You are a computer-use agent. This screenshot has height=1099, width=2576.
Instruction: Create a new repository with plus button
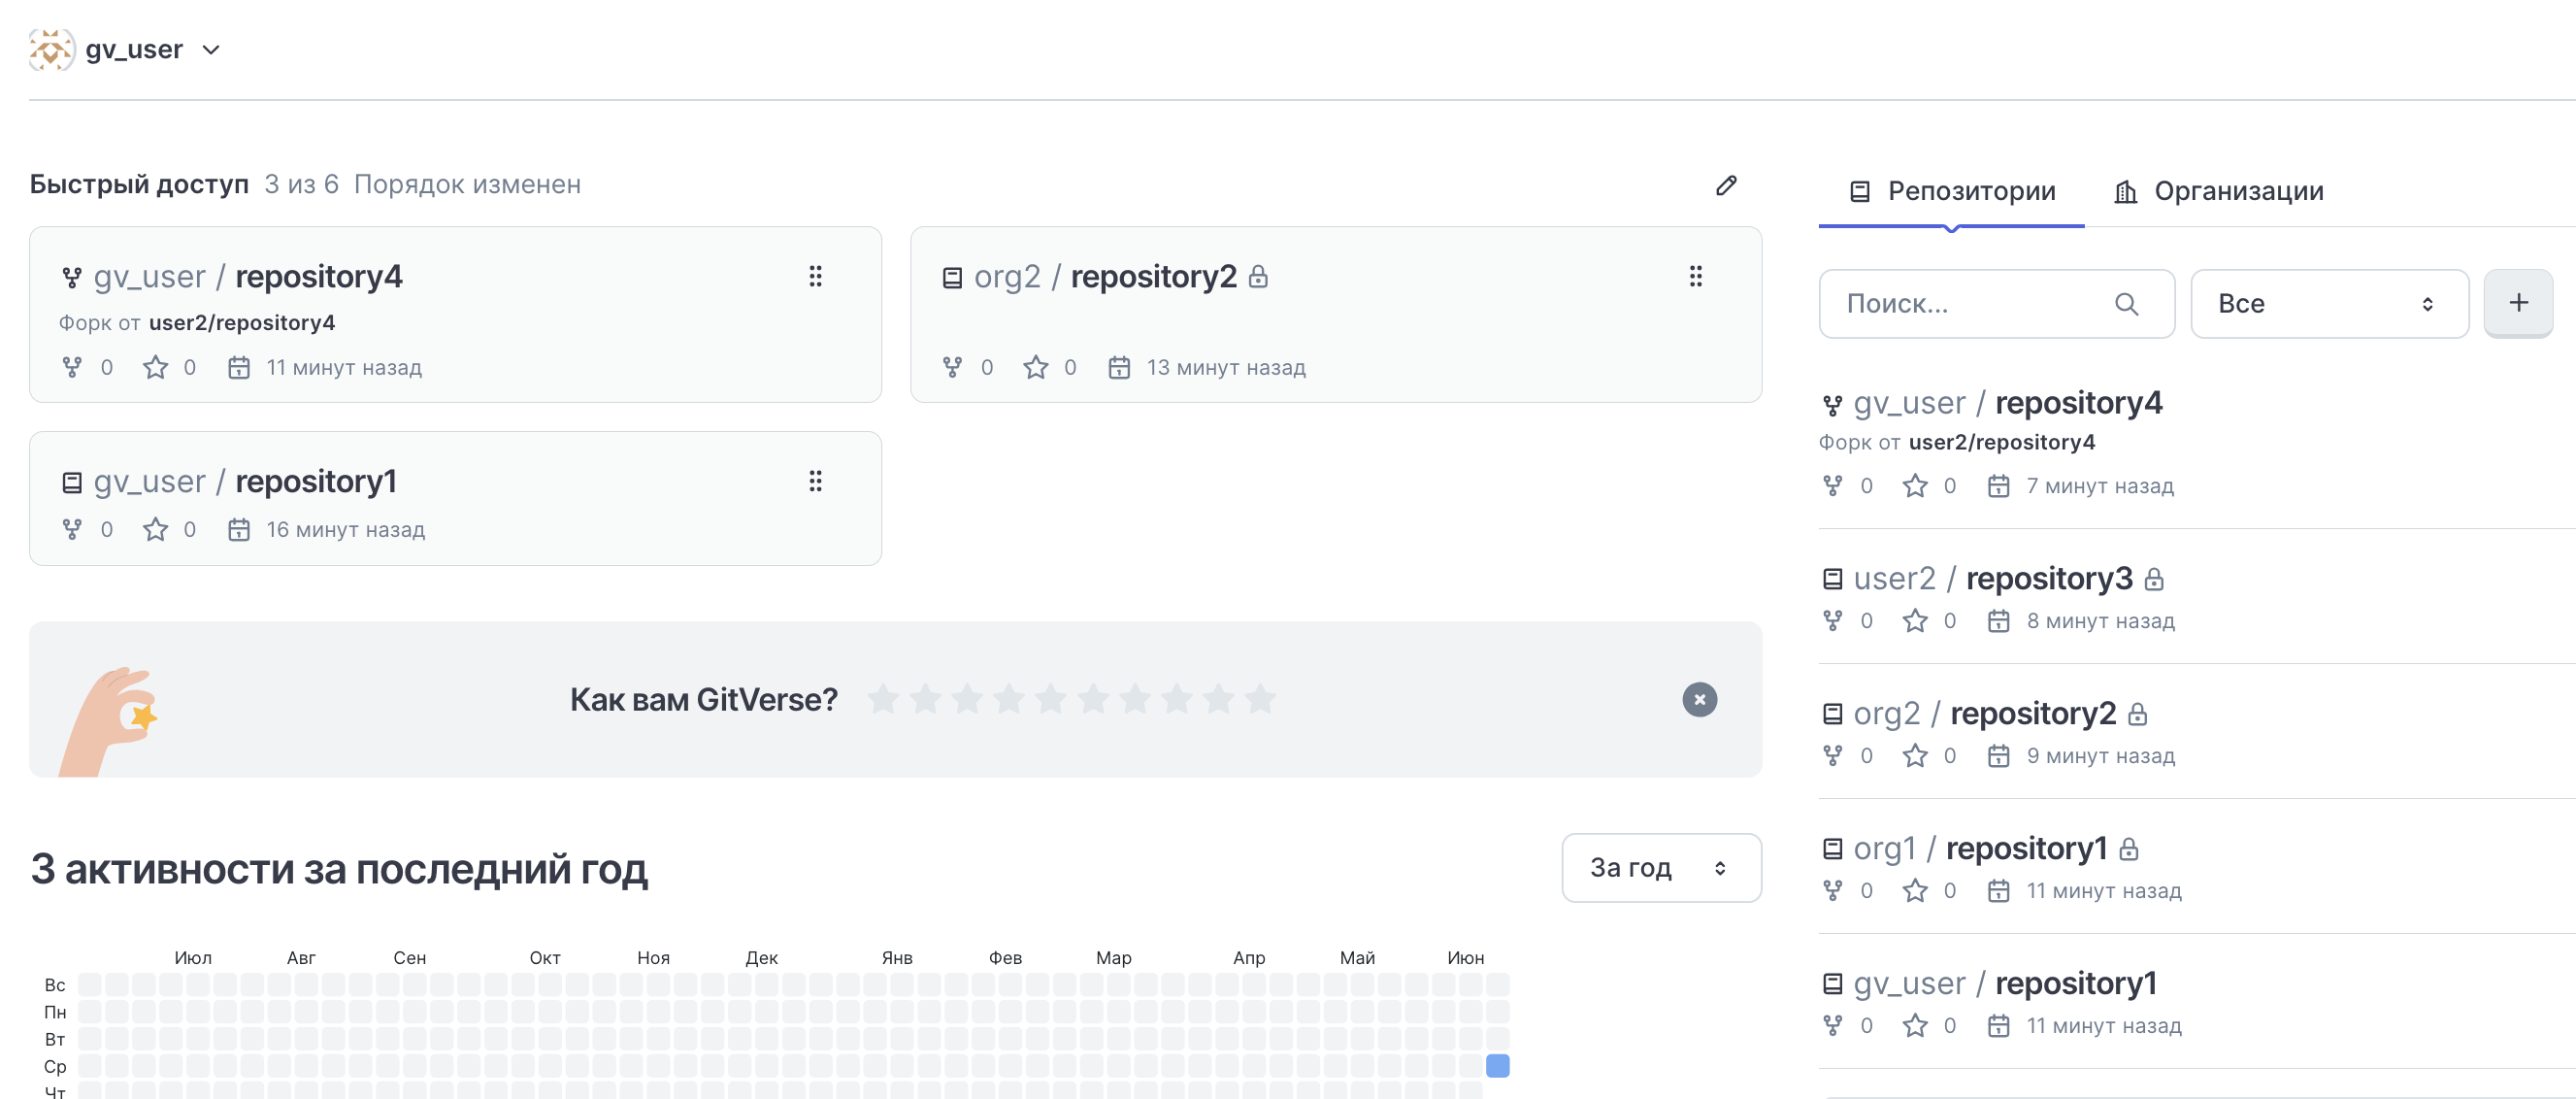tap(2518, 303)
